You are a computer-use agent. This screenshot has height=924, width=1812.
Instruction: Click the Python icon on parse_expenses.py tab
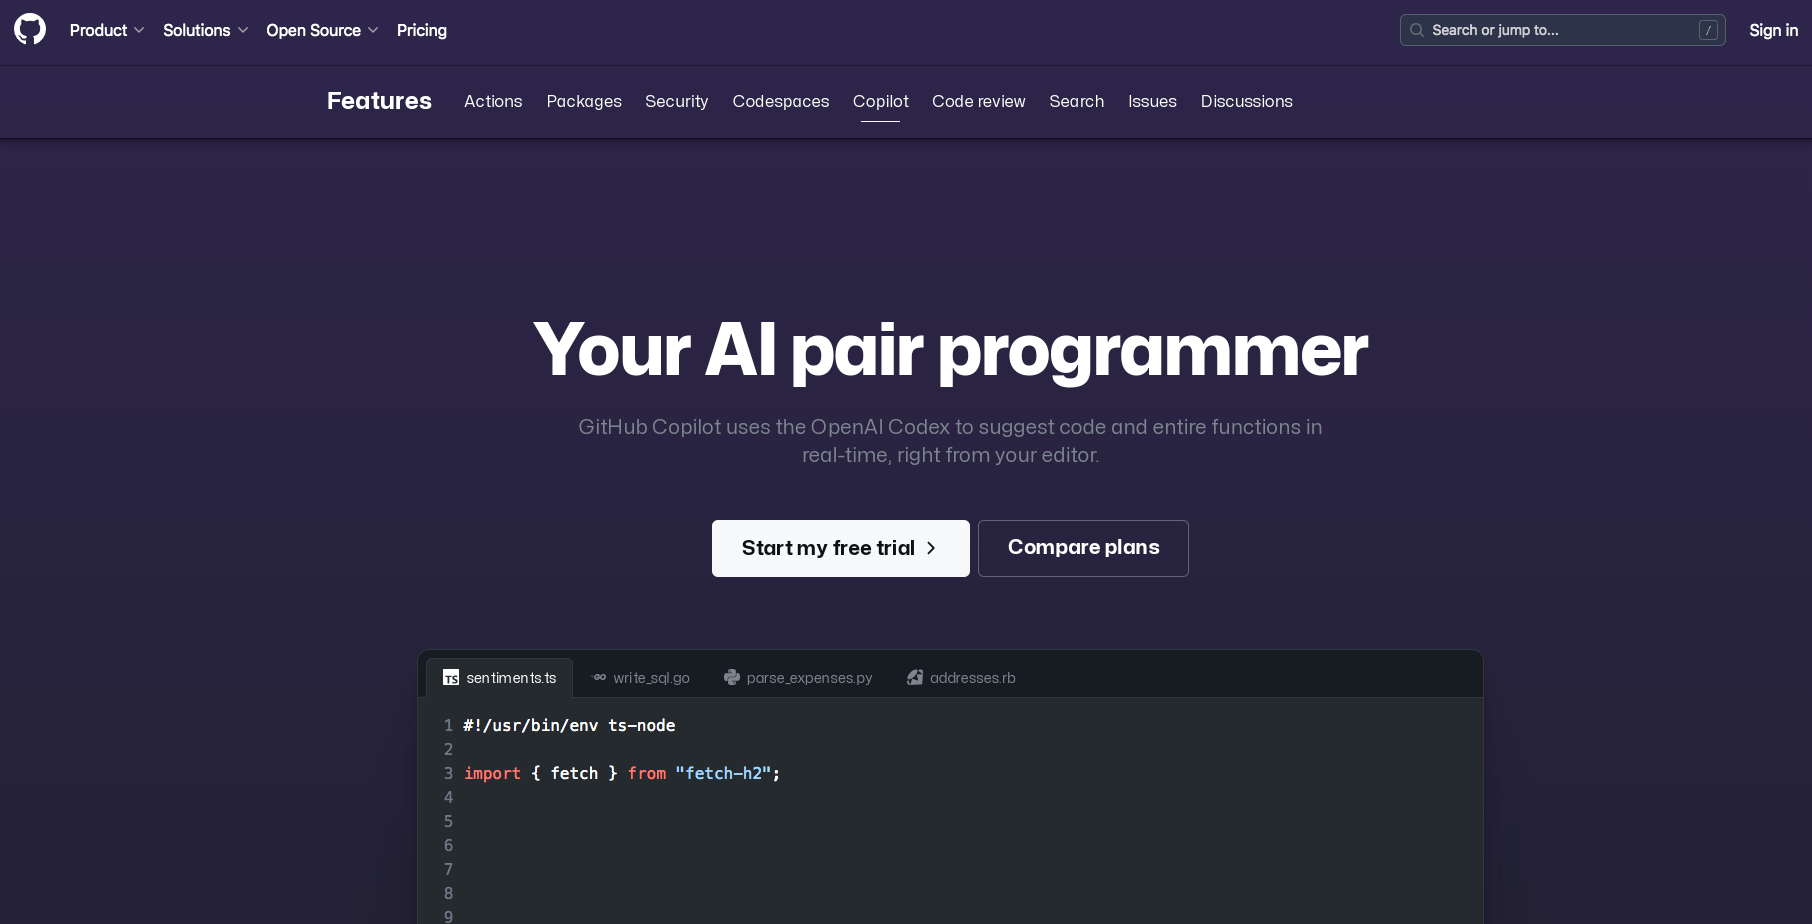(732, 678)
